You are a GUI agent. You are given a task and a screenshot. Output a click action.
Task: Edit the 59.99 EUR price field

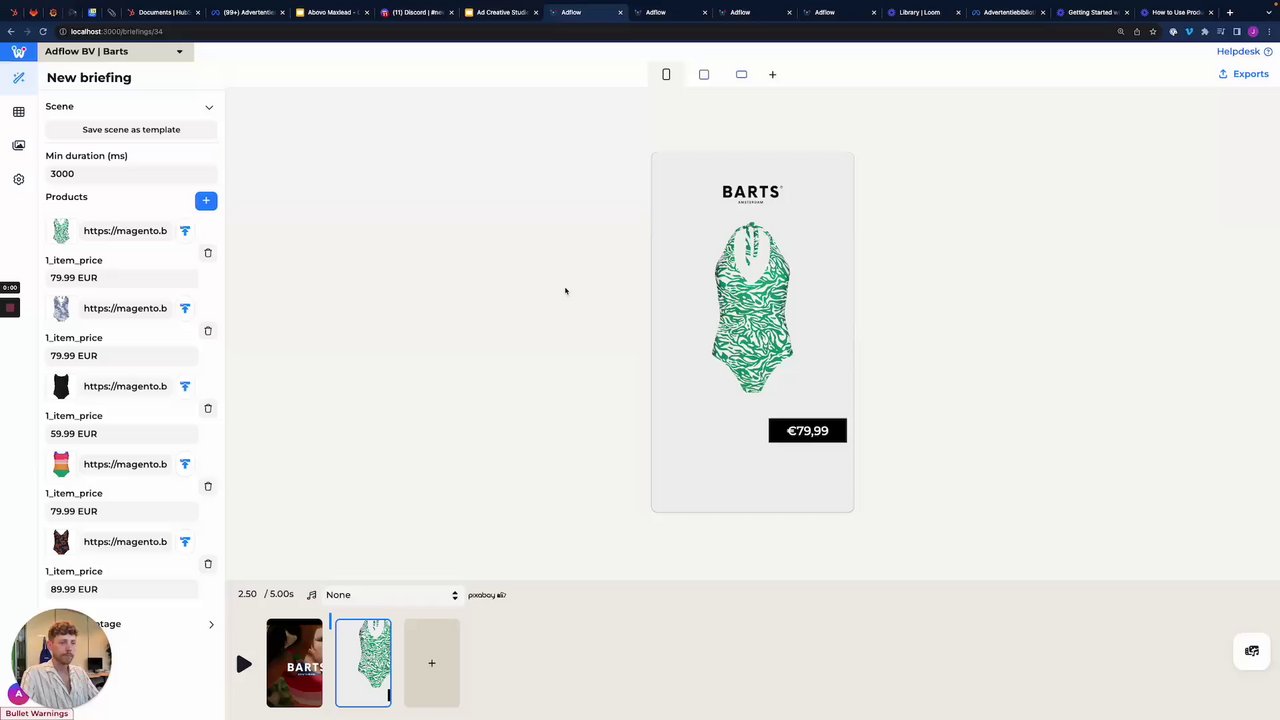coord(121,434)
